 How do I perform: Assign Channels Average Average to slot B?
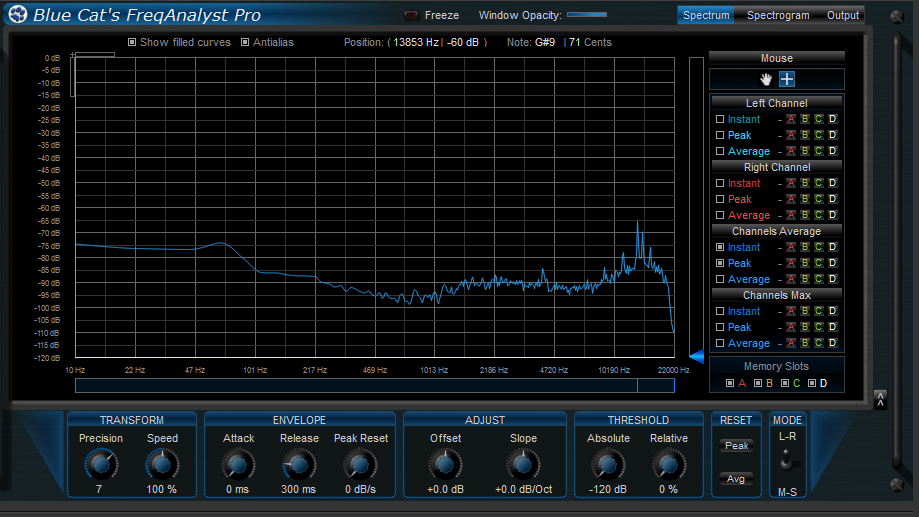(x=805, y=278)
